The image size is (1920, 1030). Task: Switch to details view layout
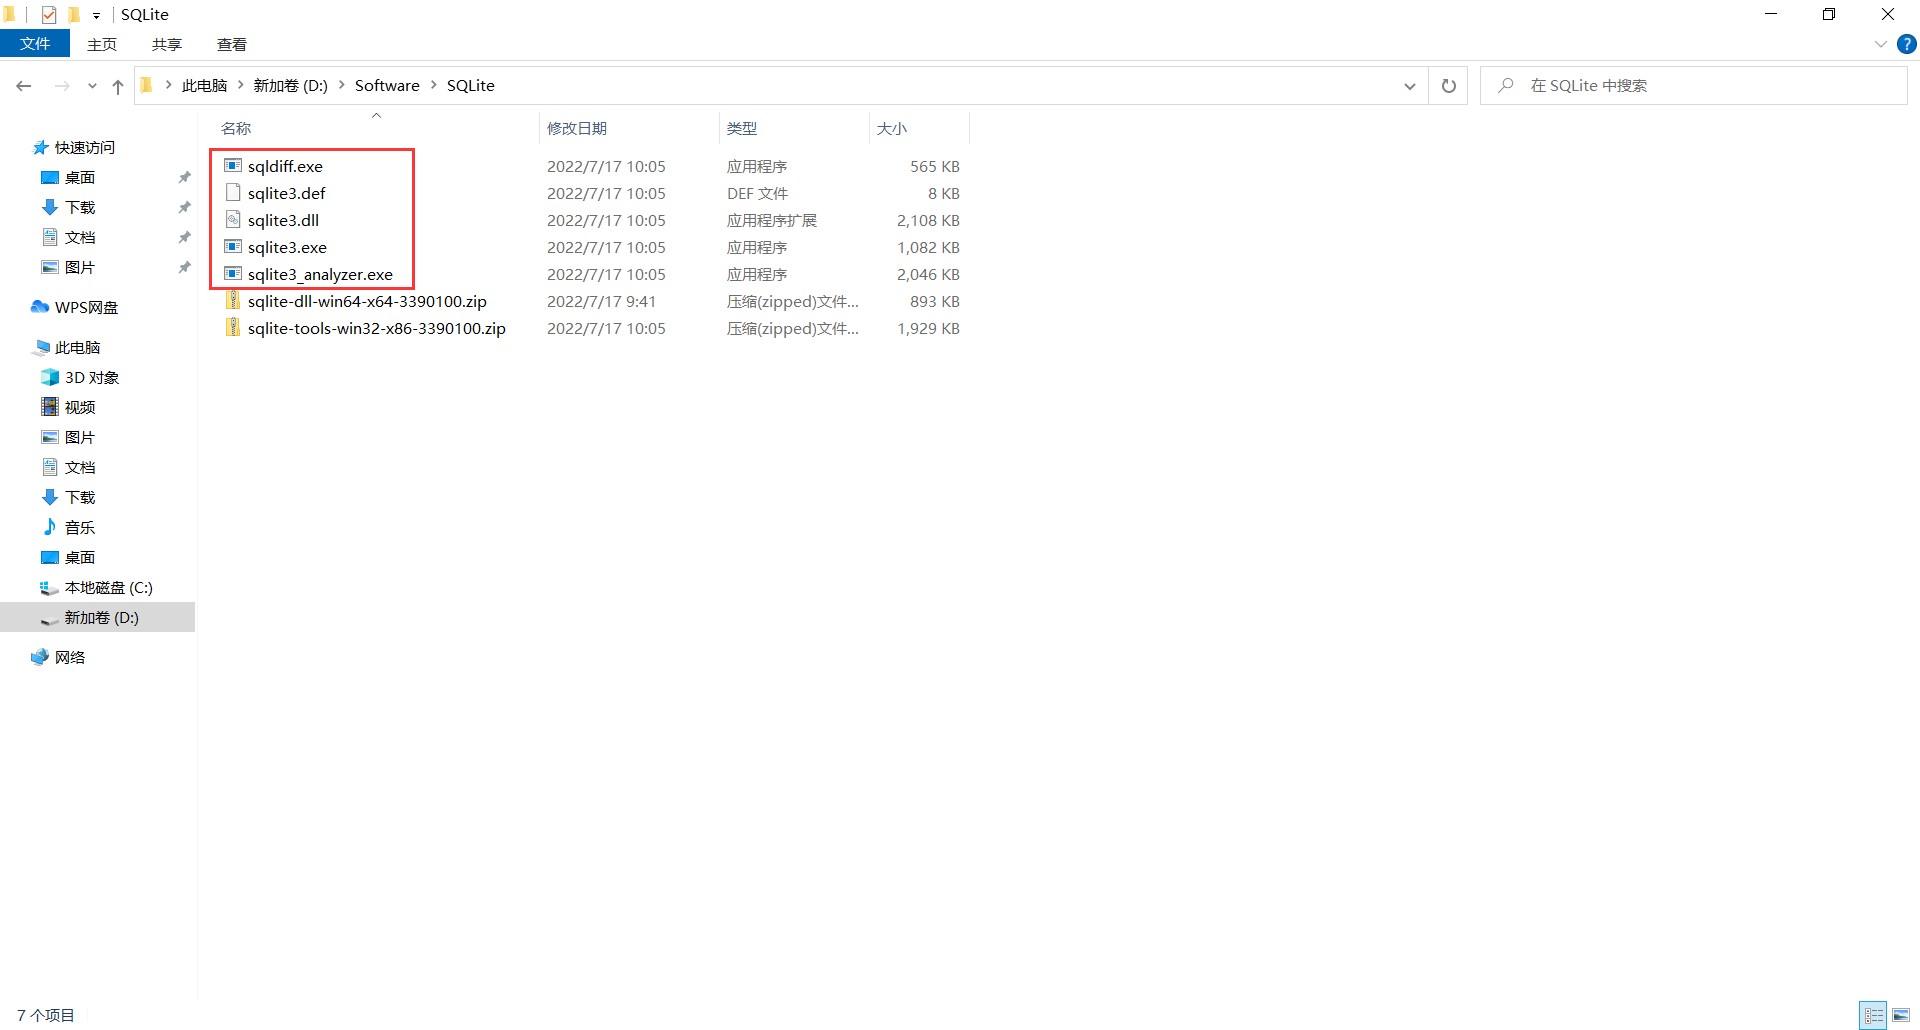pos(1874,1015)
